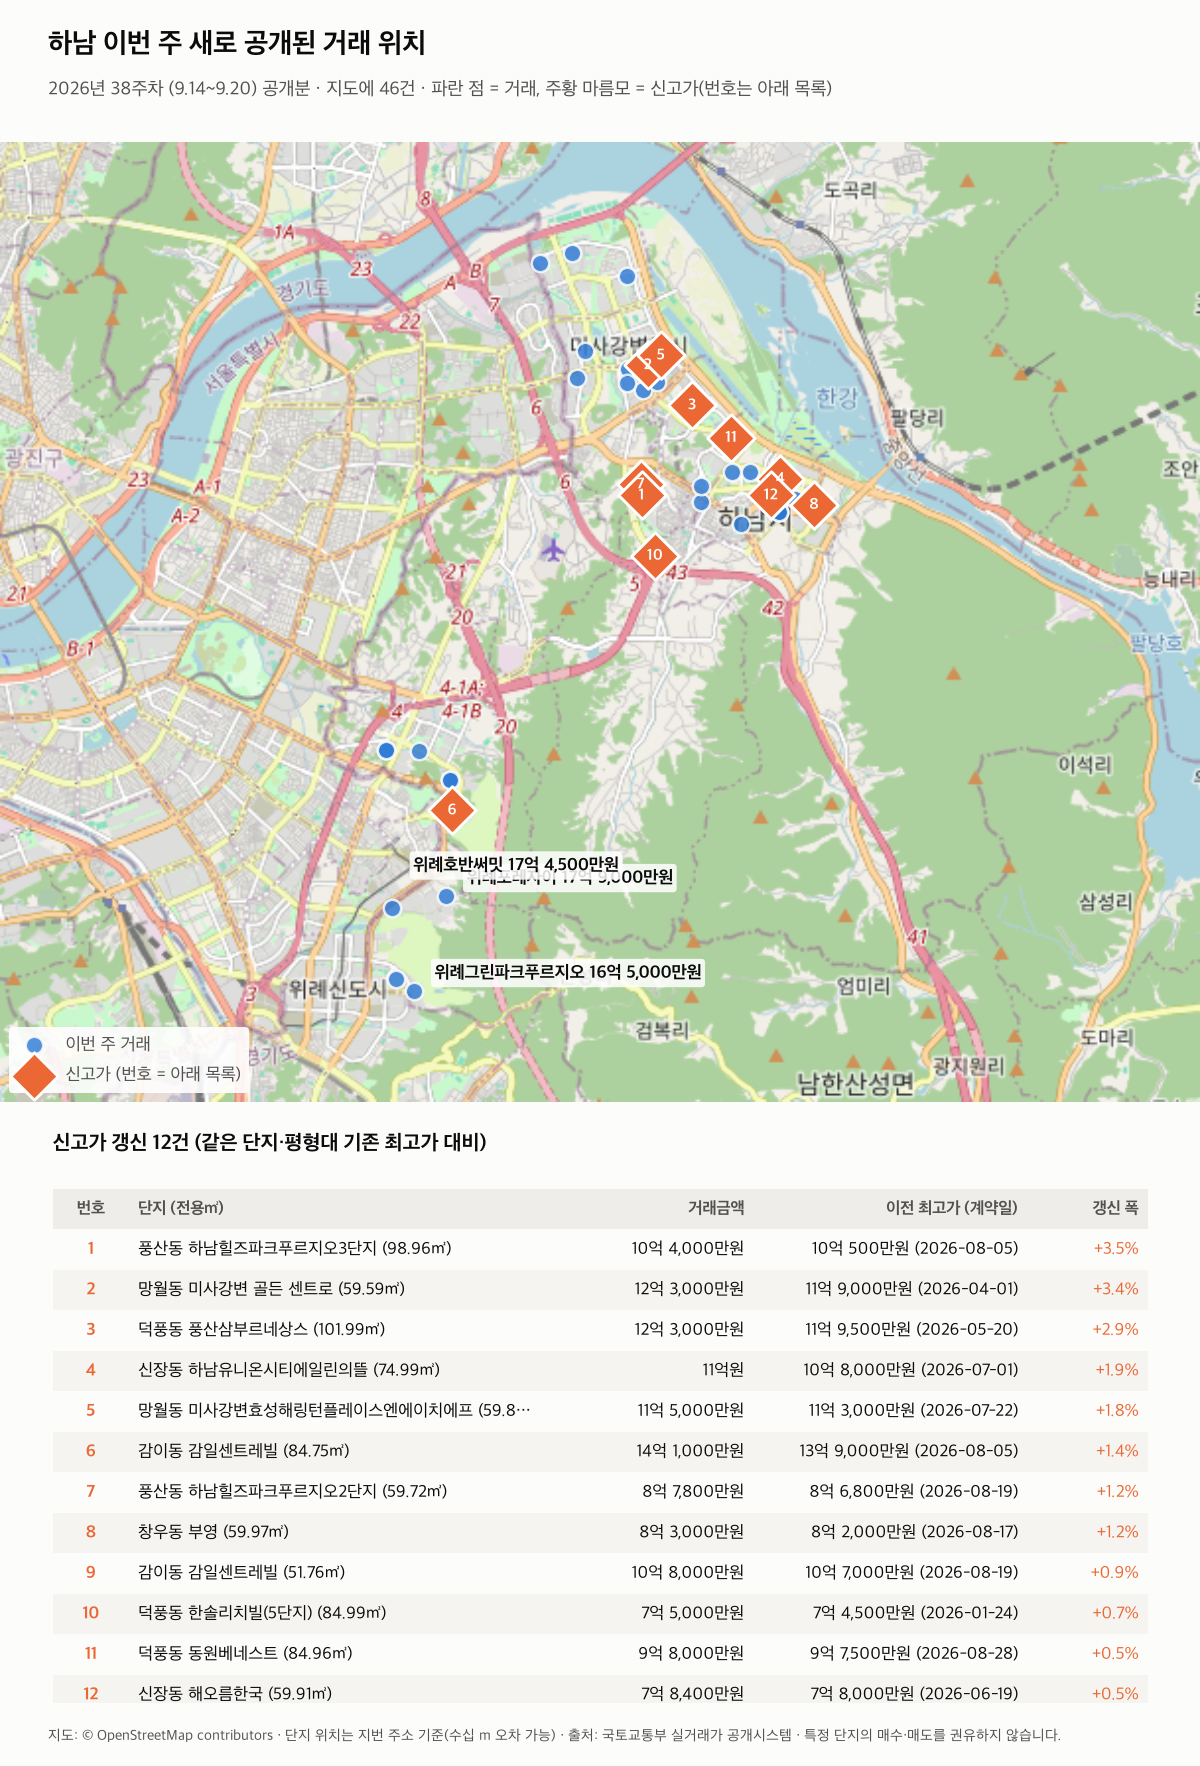The width and height of the screenshot is (1200, 1766).
Task: Click the 11억원 transaction price
Action: [x=723, y=1370]
